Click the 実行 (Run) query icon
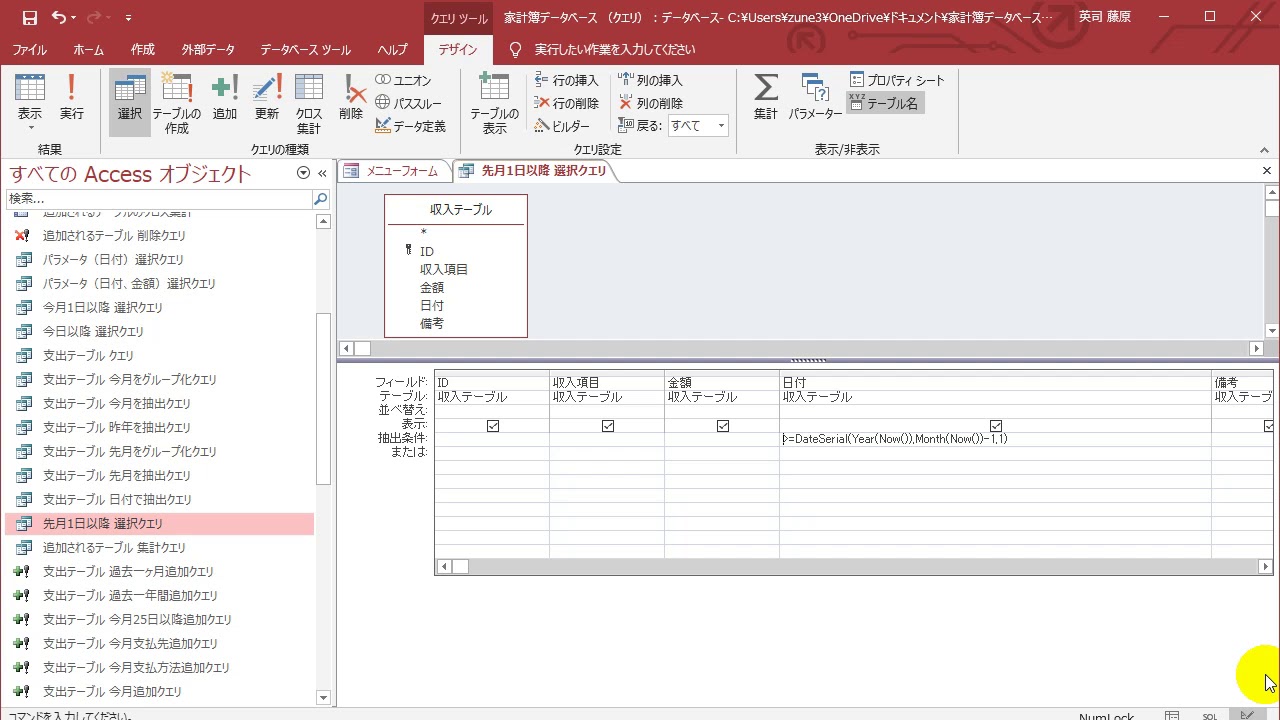Screen dimensions: 1280x720 (x=71, y=98)
